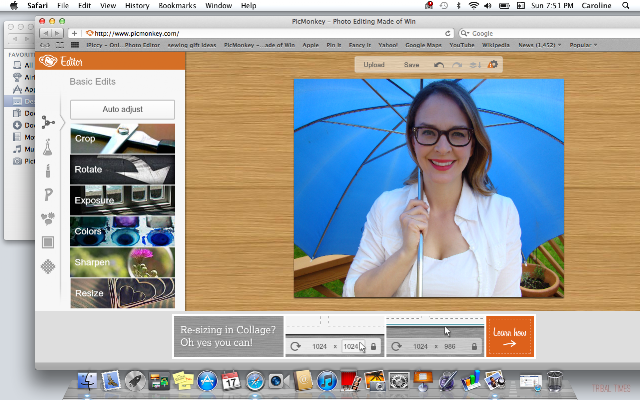This screenshot has height=400, width=640.
Task: Open the Reading List glasses icon
Action: click(x=44, y=45)
